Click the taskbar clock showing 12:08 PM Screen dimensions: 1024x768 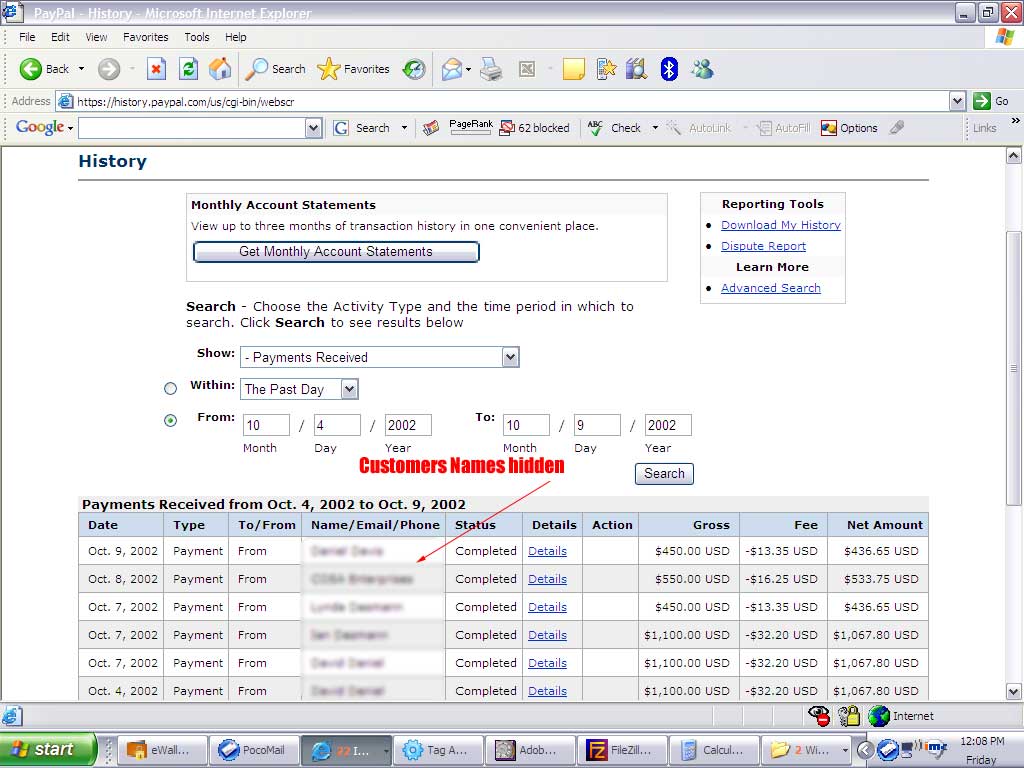point(982,741)
